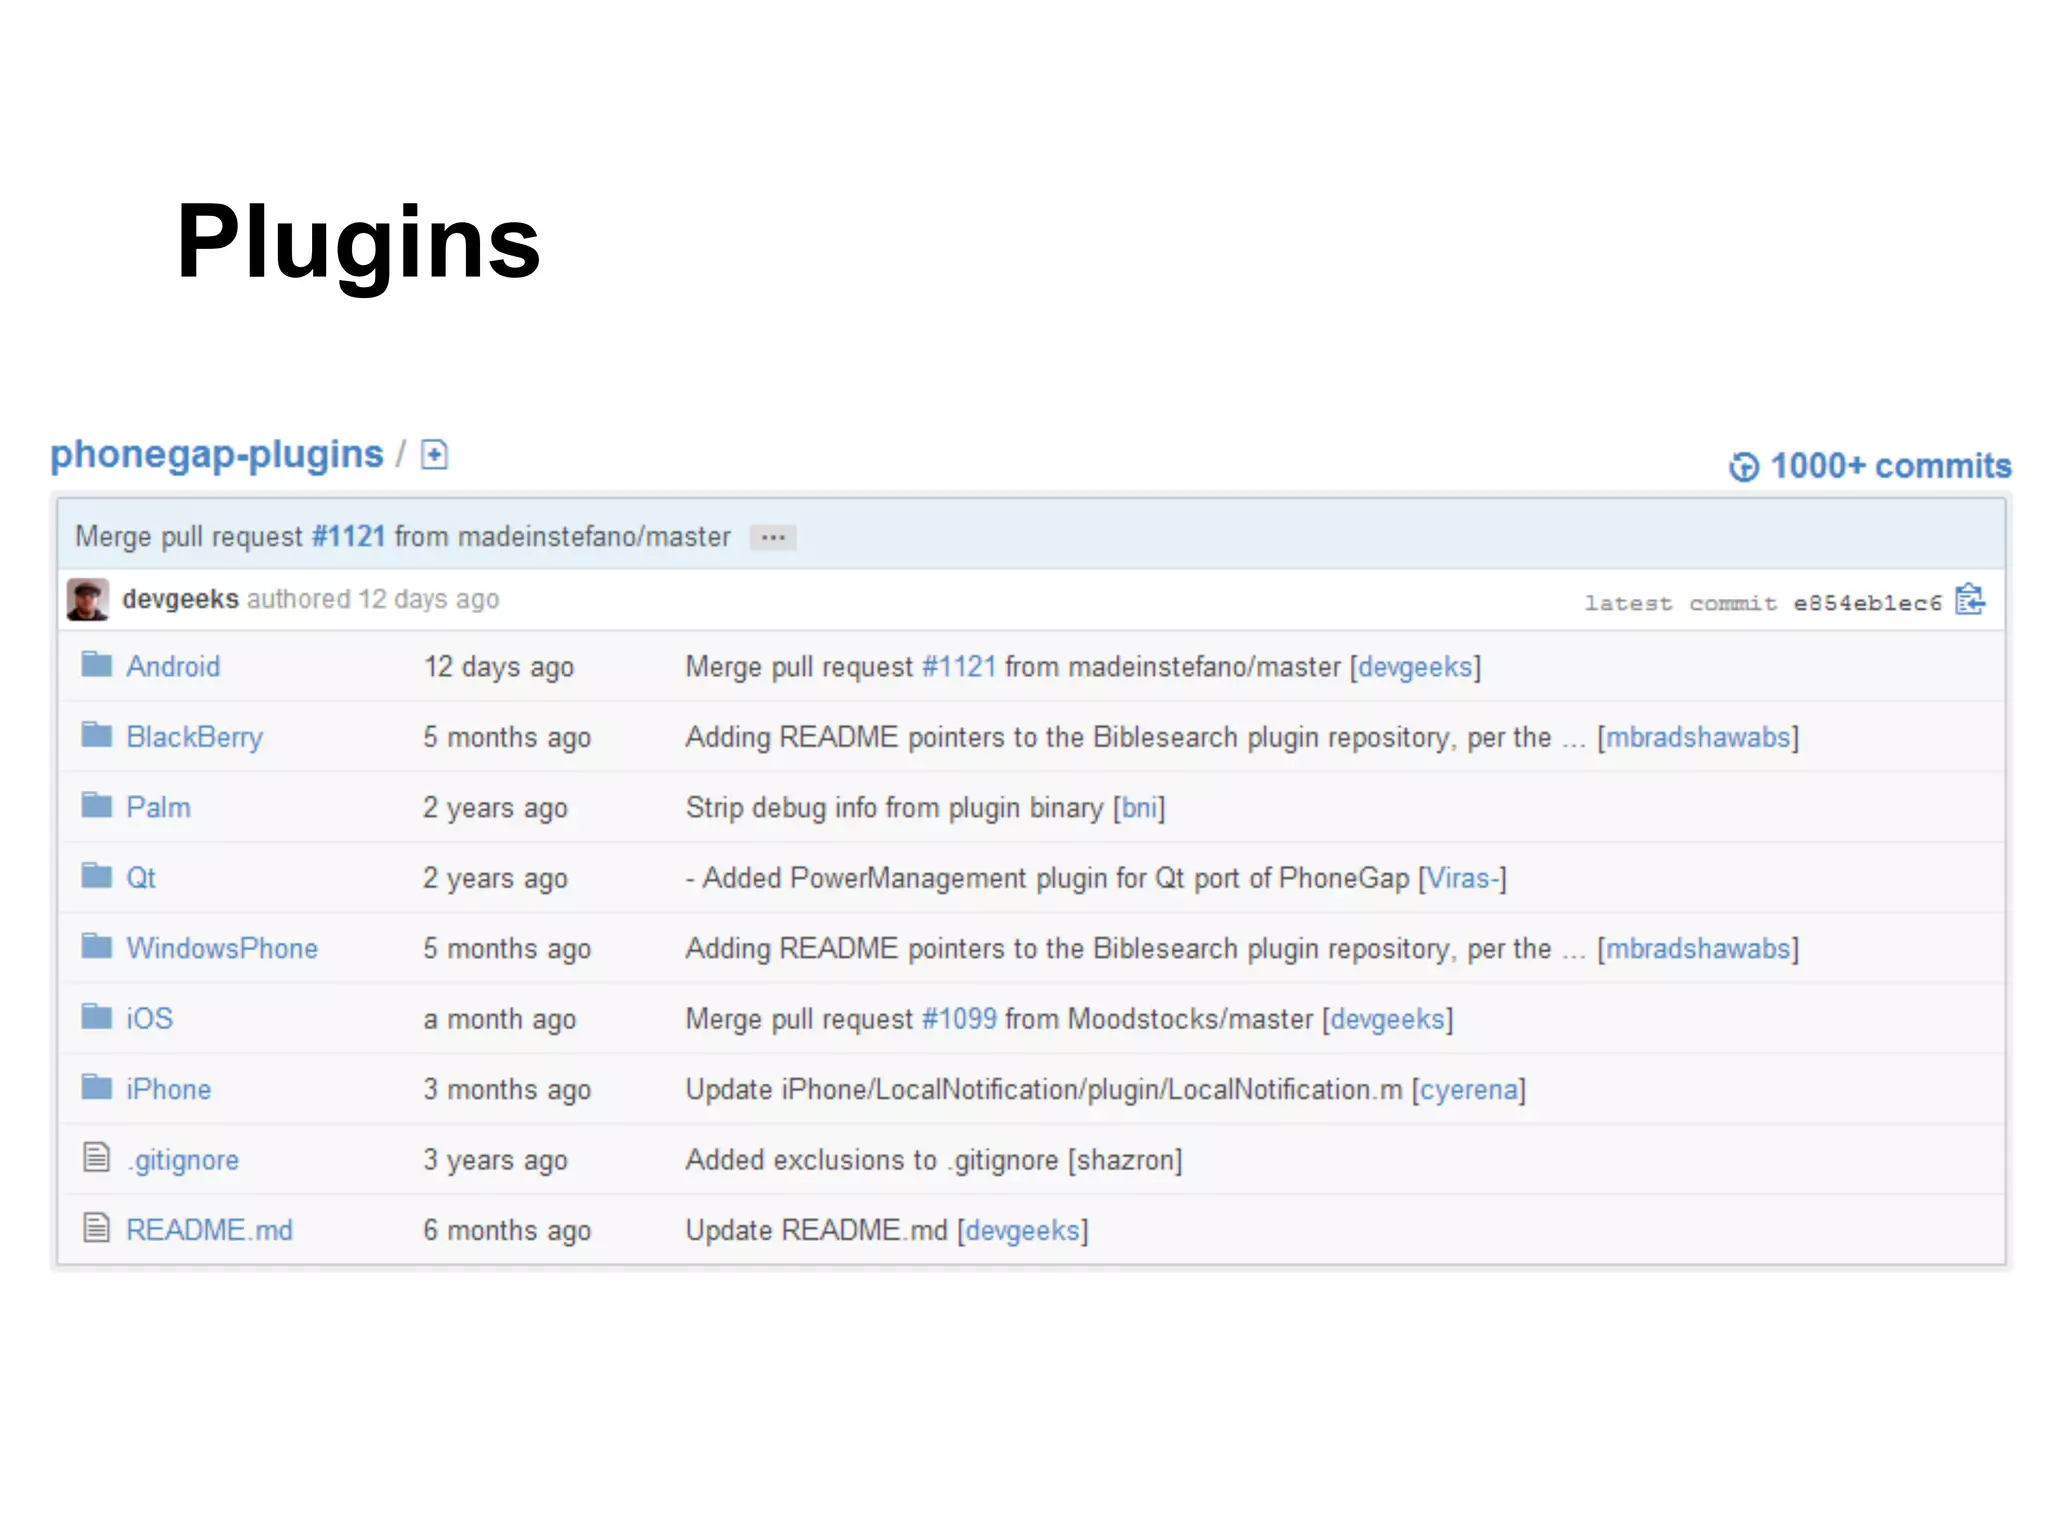The image size is (2048, 1536).
Task: Click 'Strip debug info from plugin binary' message
Action: 894,808
